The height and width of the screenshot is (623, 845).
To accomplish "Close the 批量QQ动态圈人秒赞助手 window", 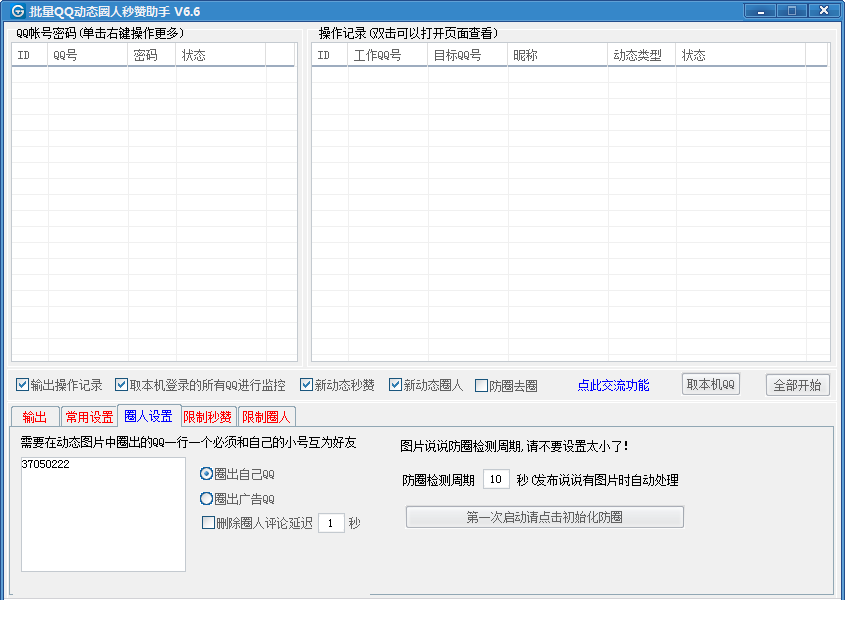I will 823,10.
